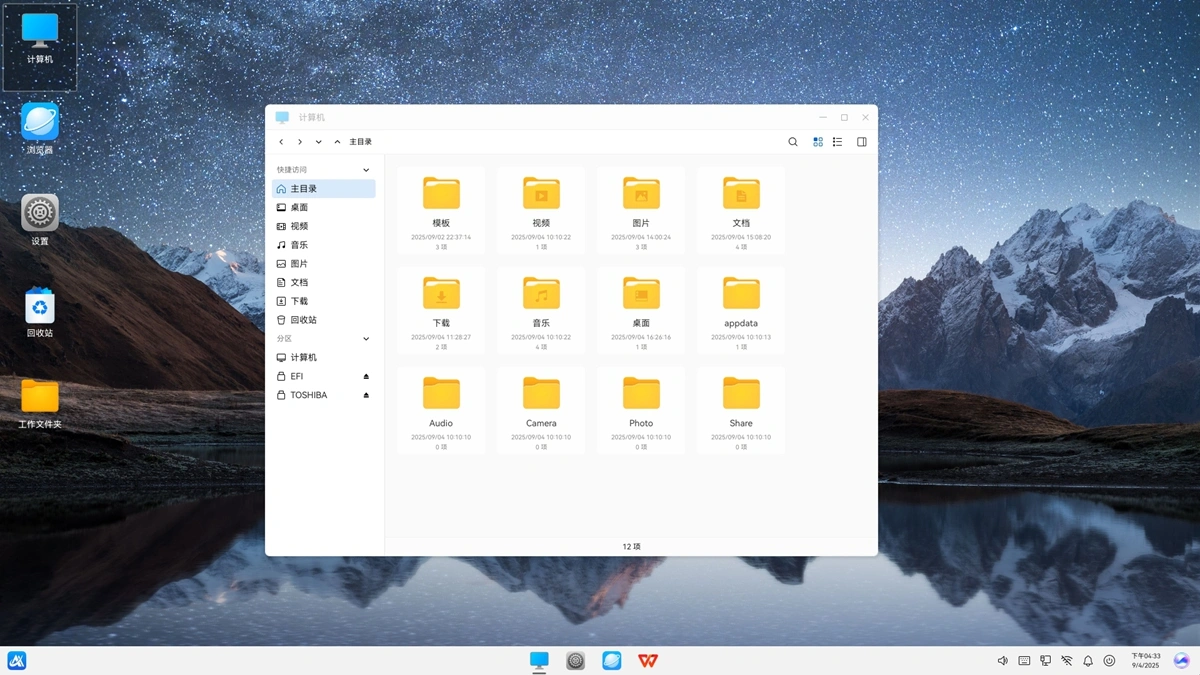This screenshot has height=675, width=1200.
Task: Click the search icon in file manager toolbar
Action: click(x=793, y=142)
